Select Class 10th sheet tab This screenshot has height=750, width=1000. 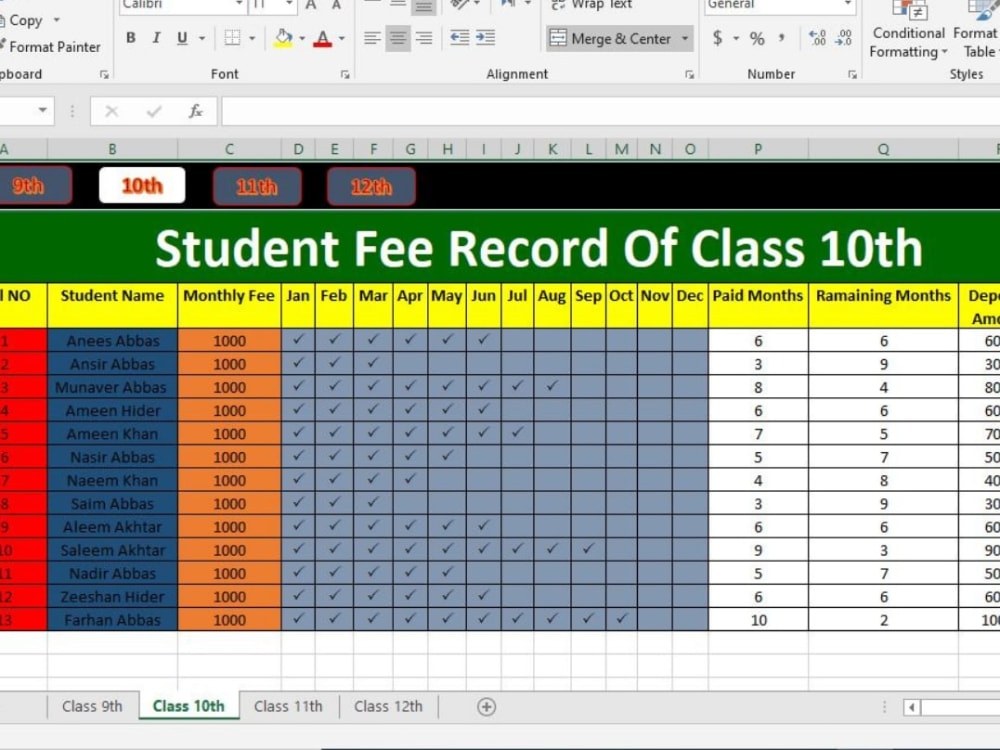(x=189, y=706)
